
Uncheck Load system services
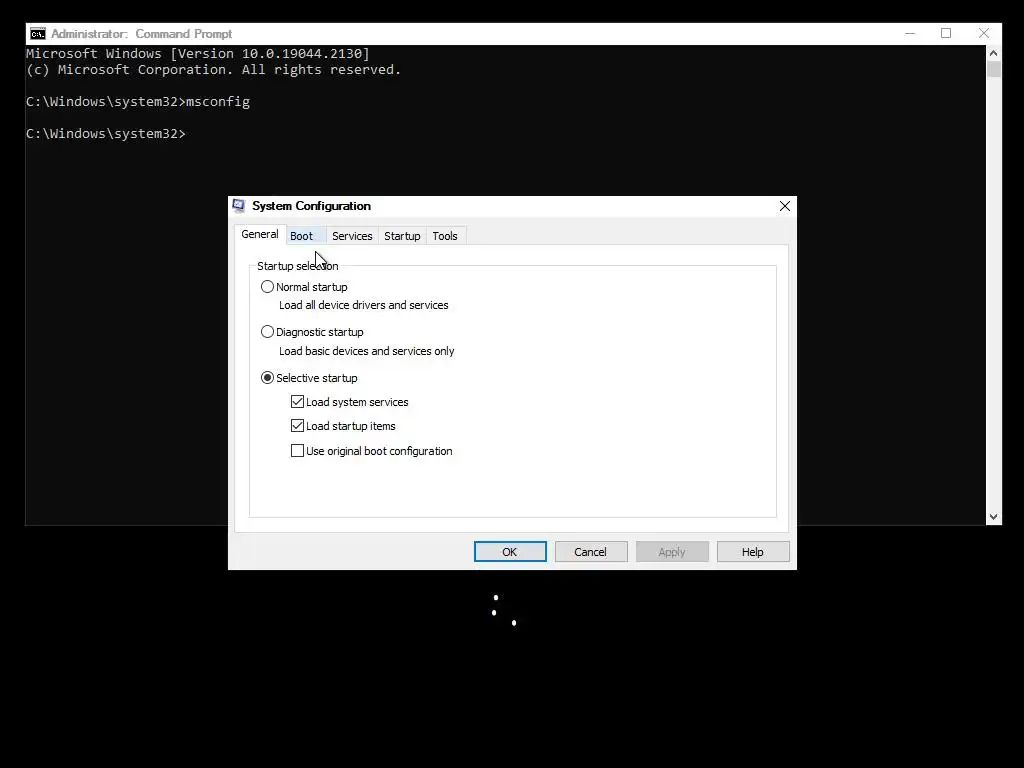tap(297, 402)
